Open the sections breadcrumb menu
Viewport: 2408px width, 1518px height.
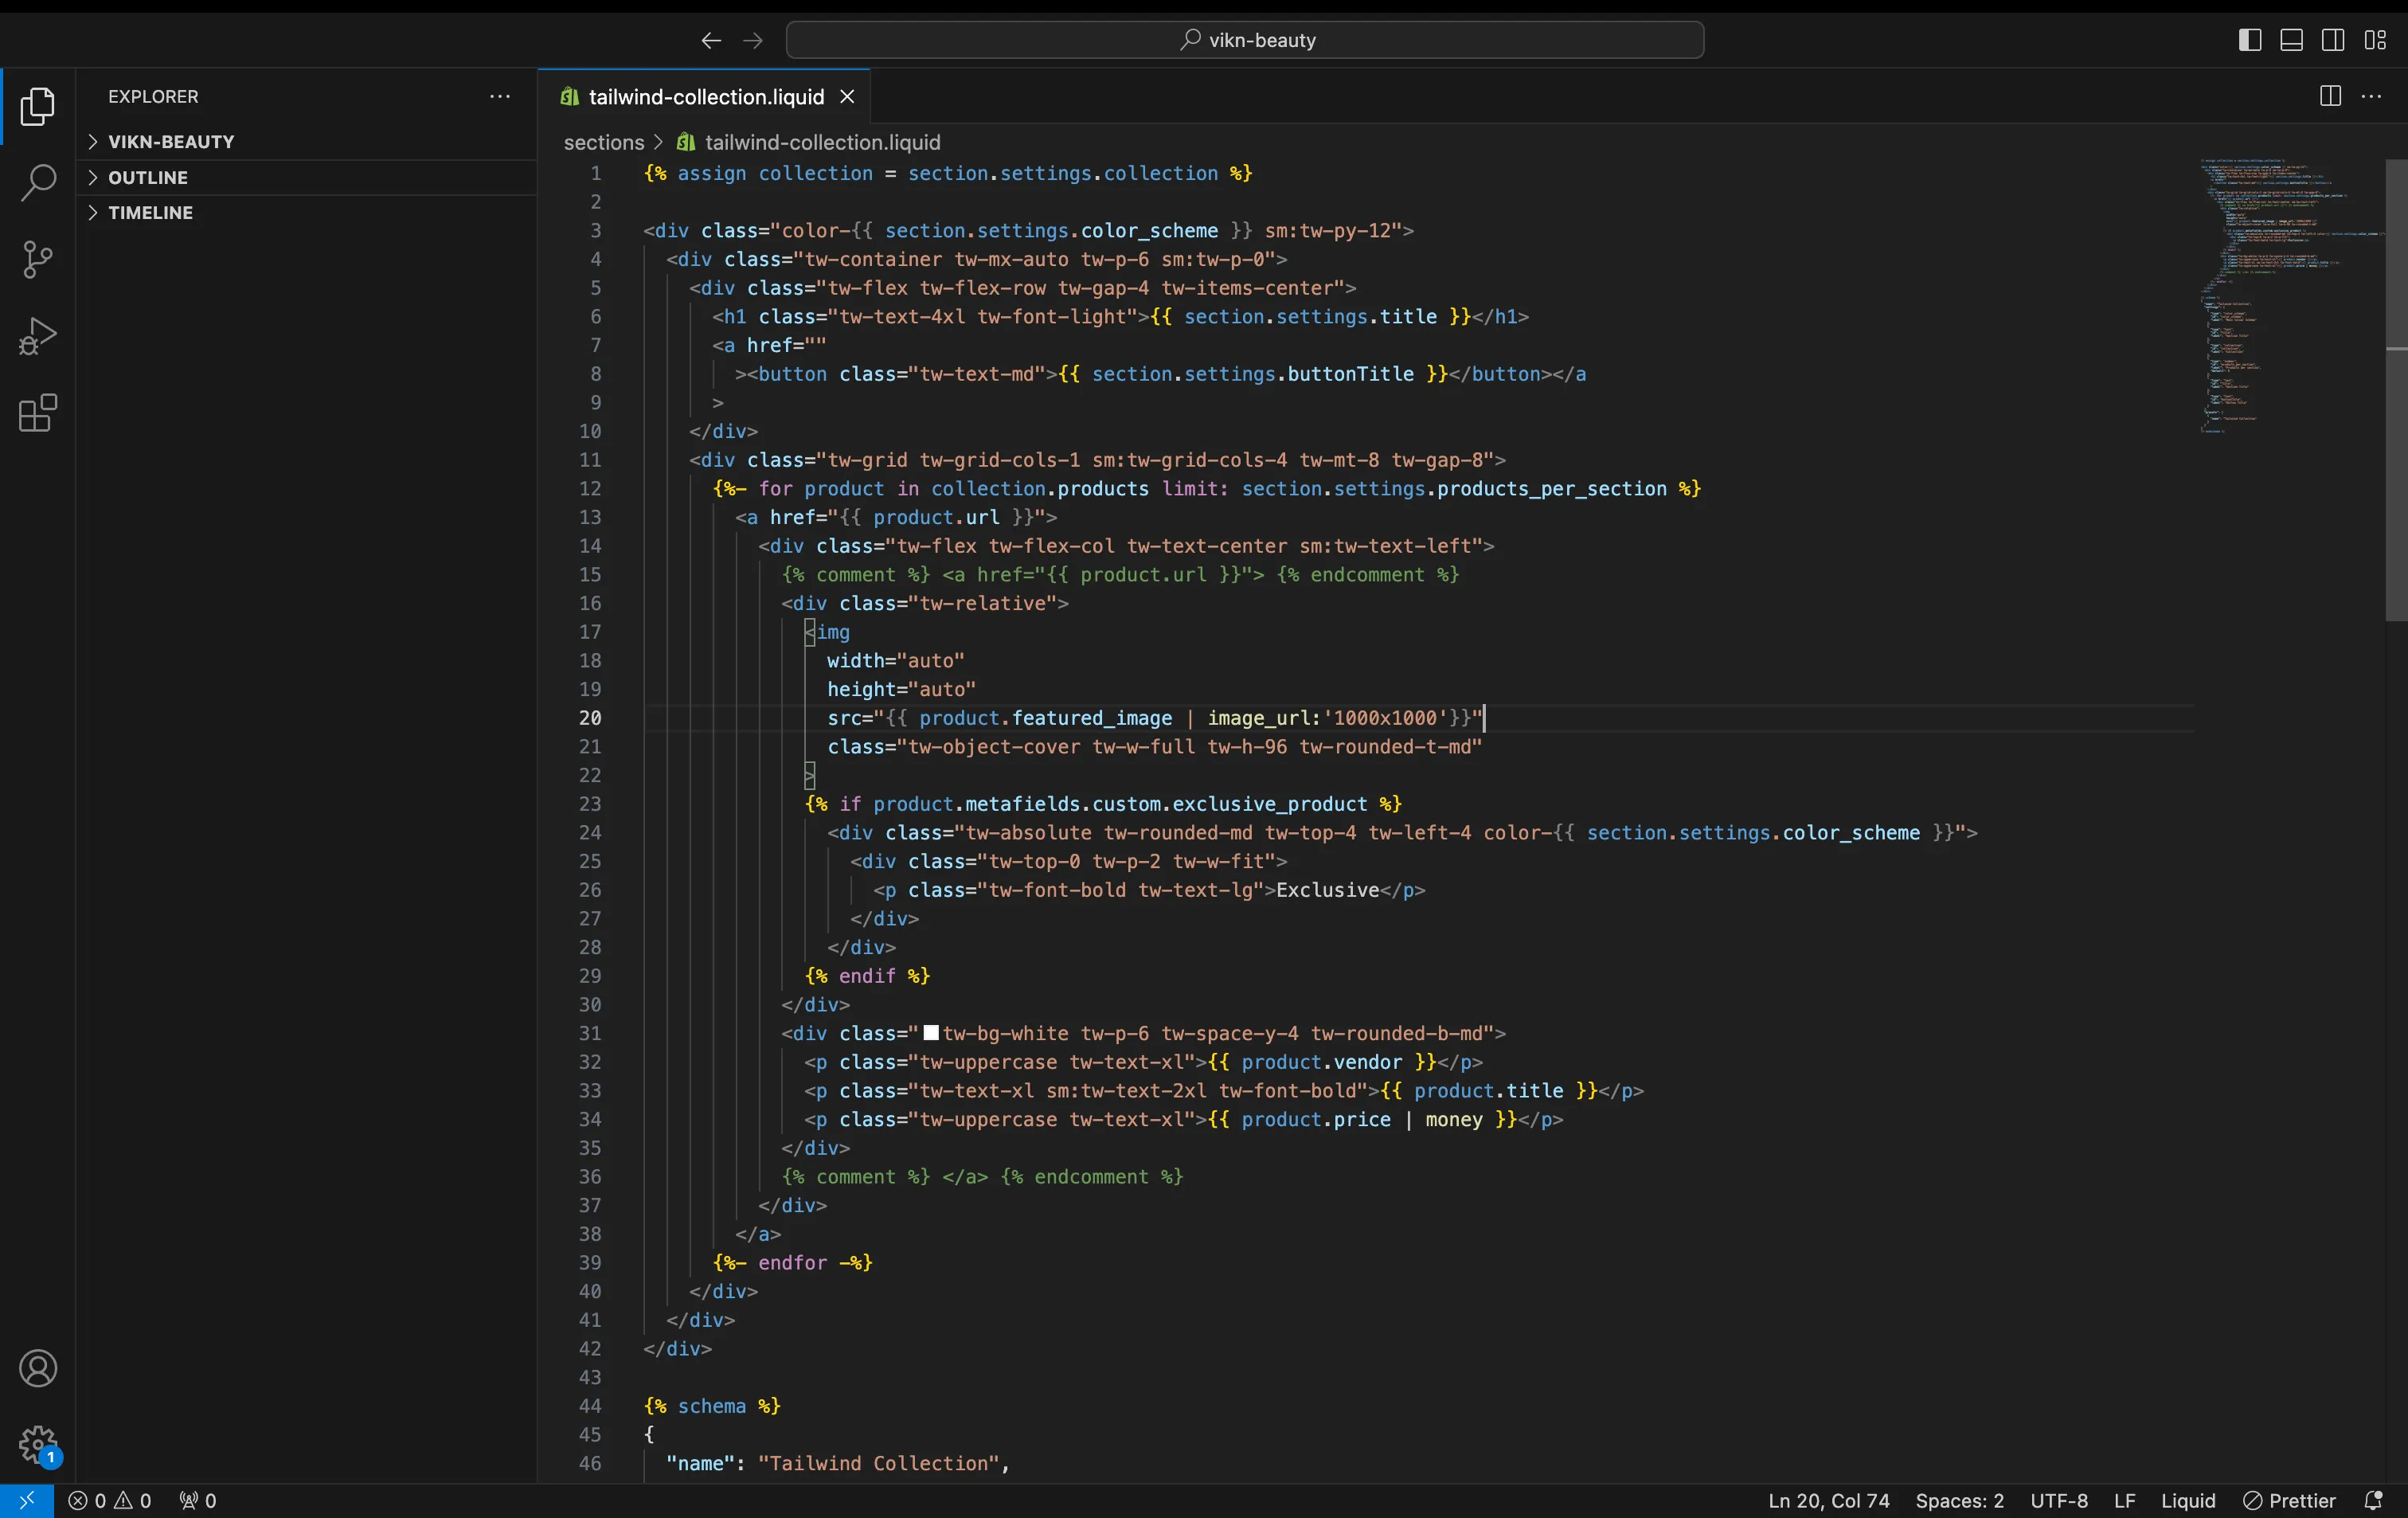pyautogui.click(x=603, y=142)
